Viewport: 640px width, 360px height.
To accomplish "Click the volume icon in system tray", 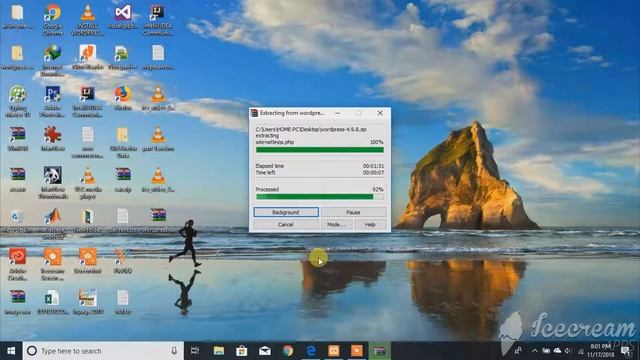I will tap(568, 351).
